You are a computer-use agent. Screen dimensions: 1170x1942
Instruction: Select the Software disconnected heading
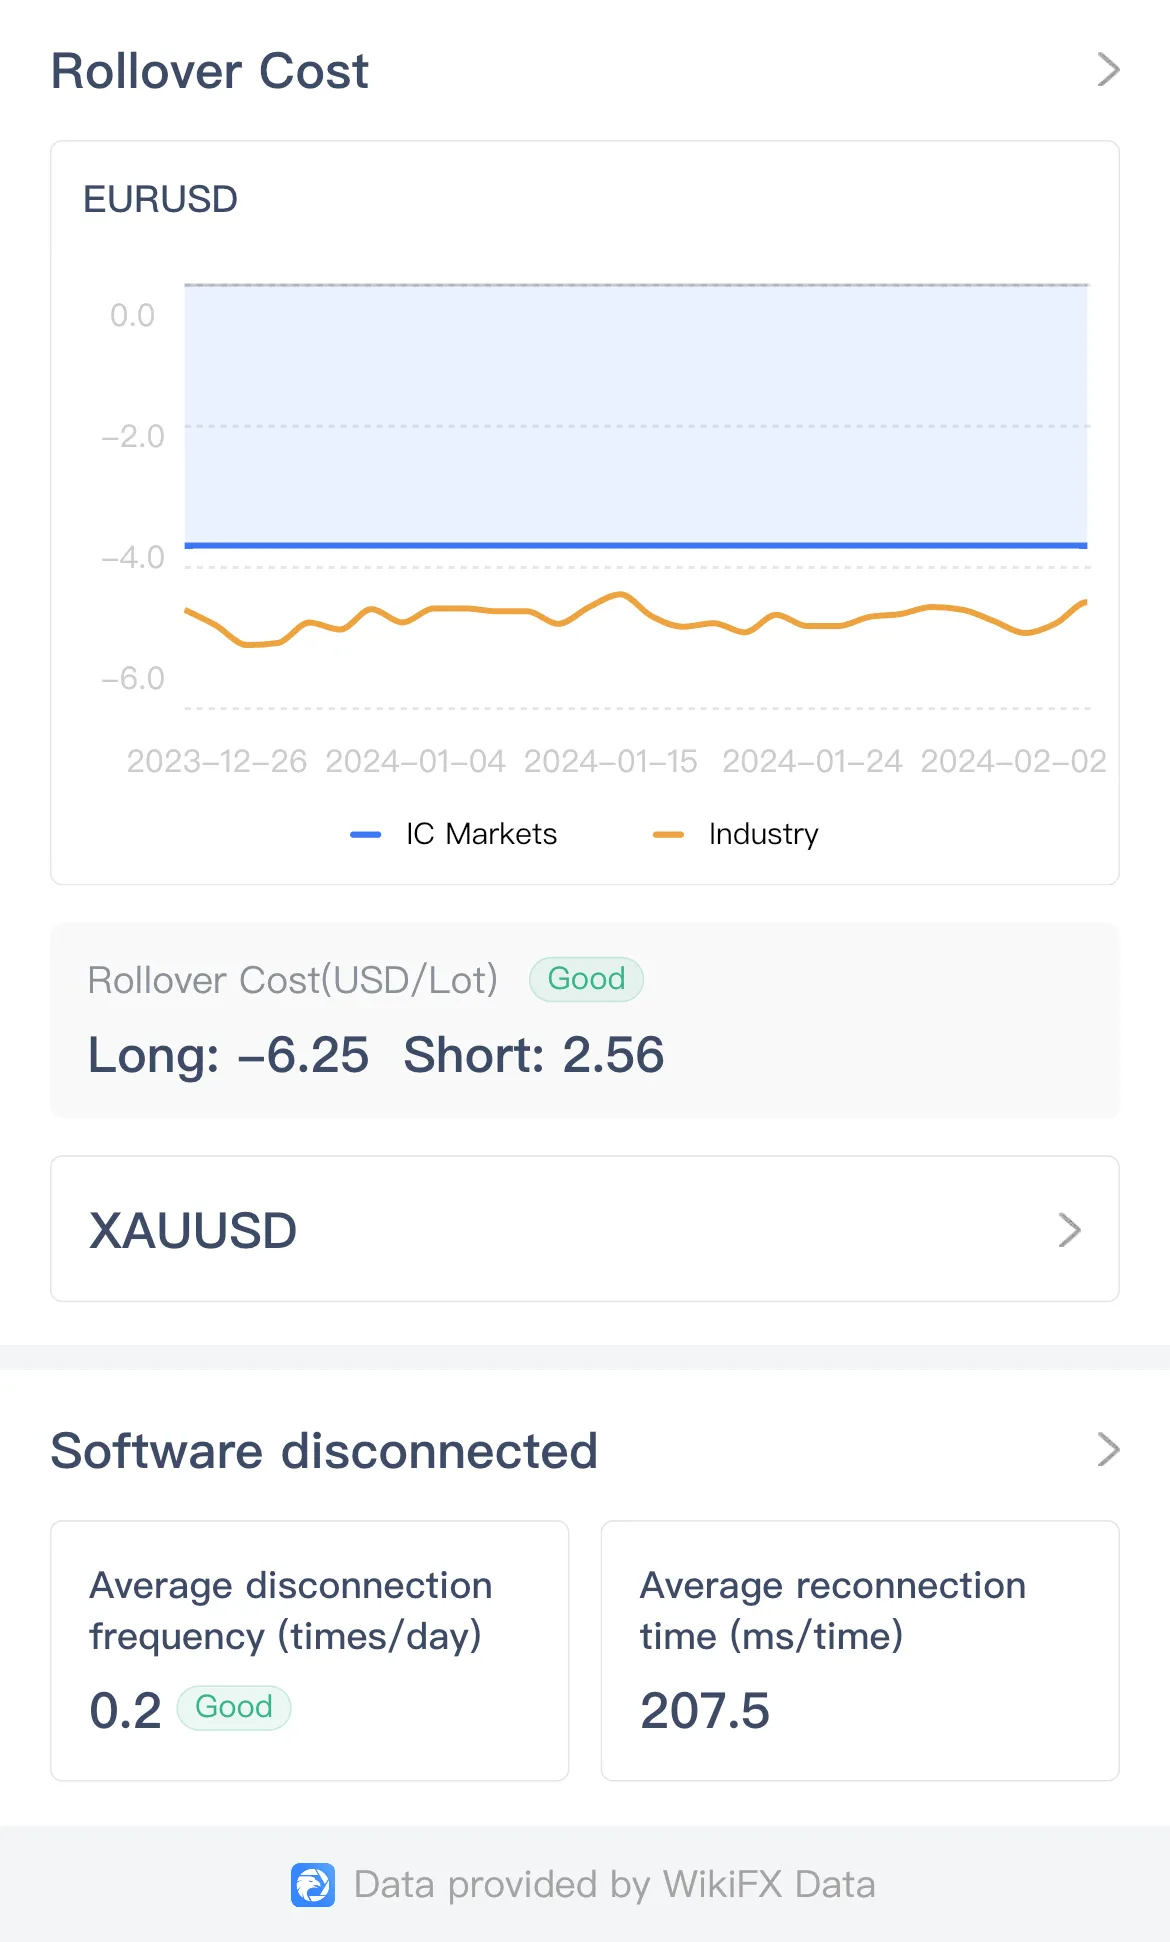324,1451
